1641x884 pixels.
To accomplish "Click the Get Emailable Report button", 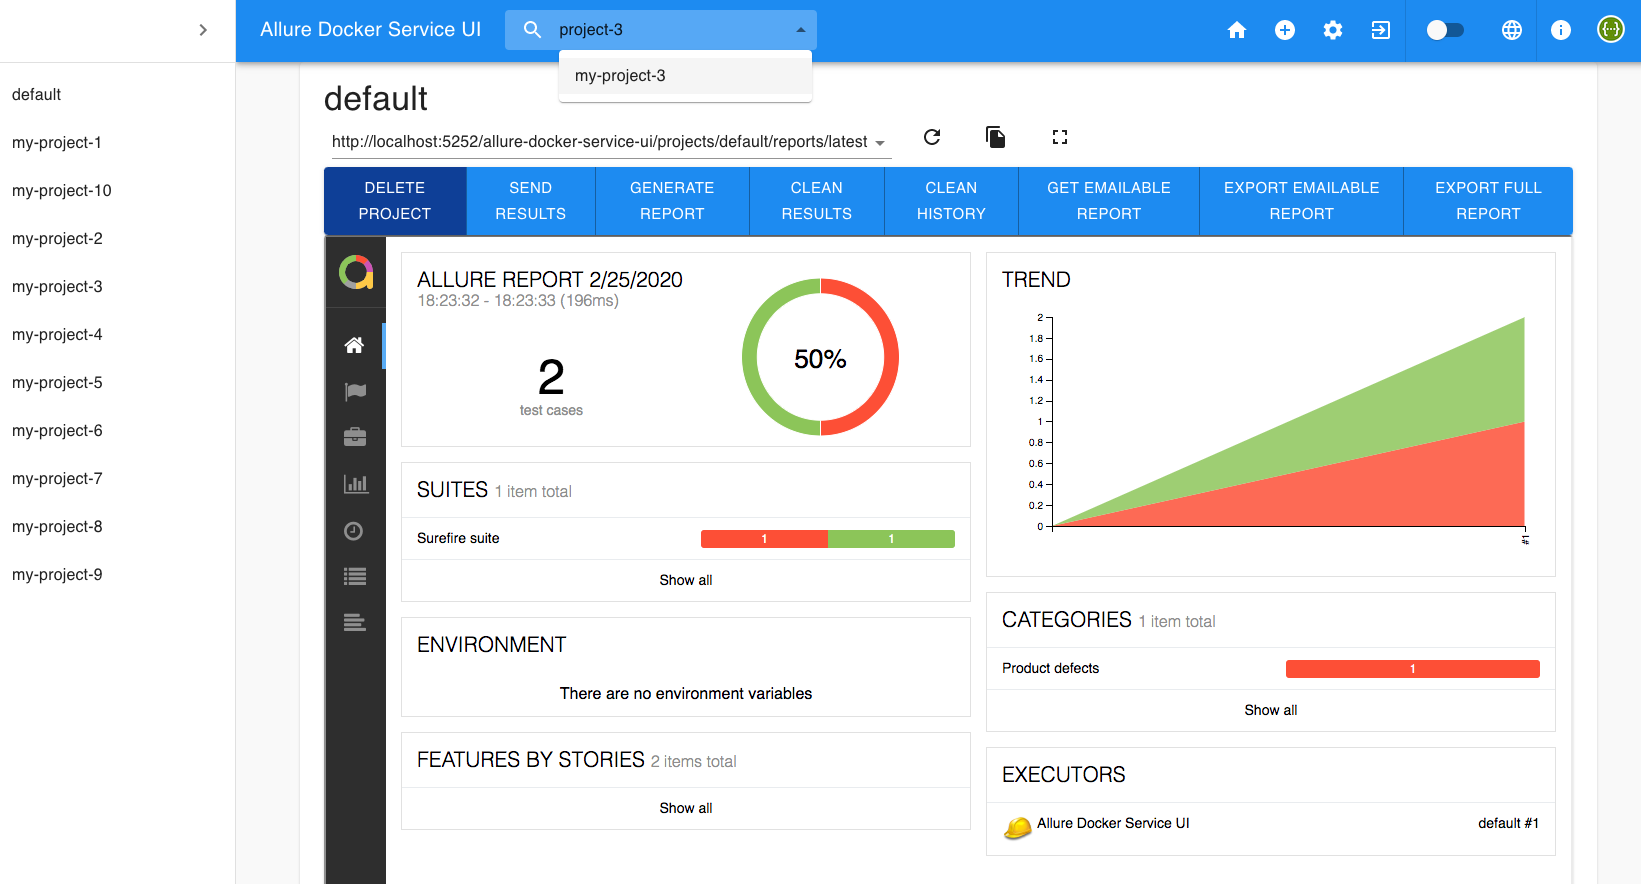I will [1109, 201].
